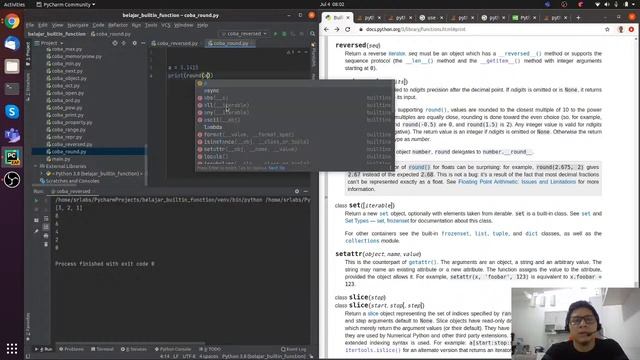640x360 pixels.
Task: Choose setattr from the completion popup
Action: click(x=294, y=149)
